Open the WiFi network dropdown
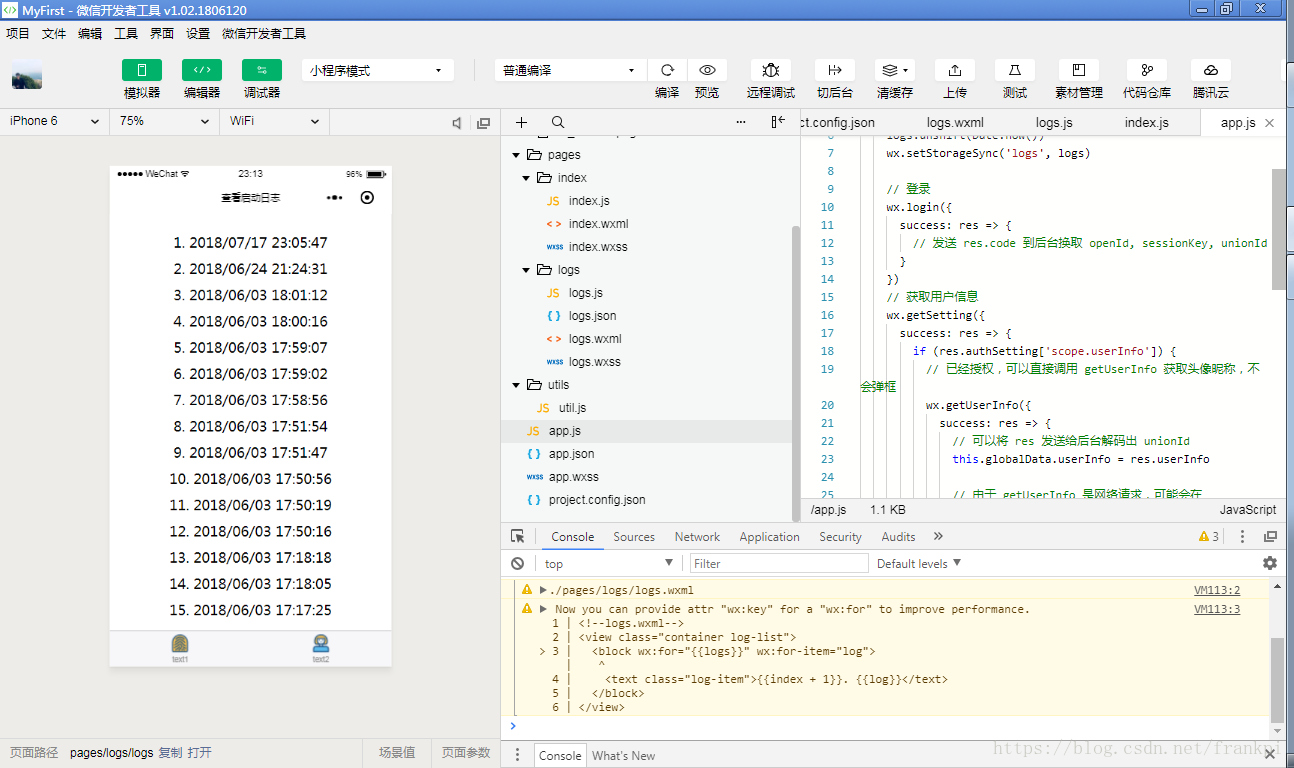The width and height of the screenshot is (1294, 768). 274,121
